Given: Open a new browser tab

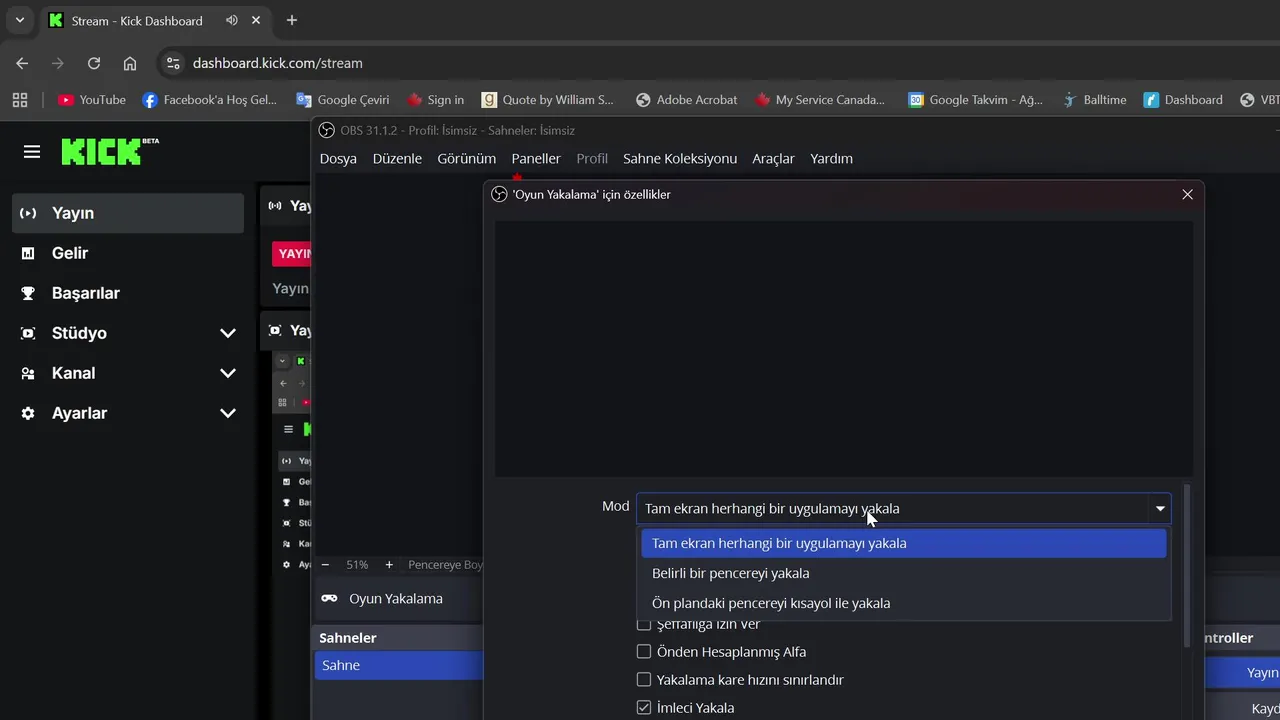Looking at the screenshot, I should [292, 20].
